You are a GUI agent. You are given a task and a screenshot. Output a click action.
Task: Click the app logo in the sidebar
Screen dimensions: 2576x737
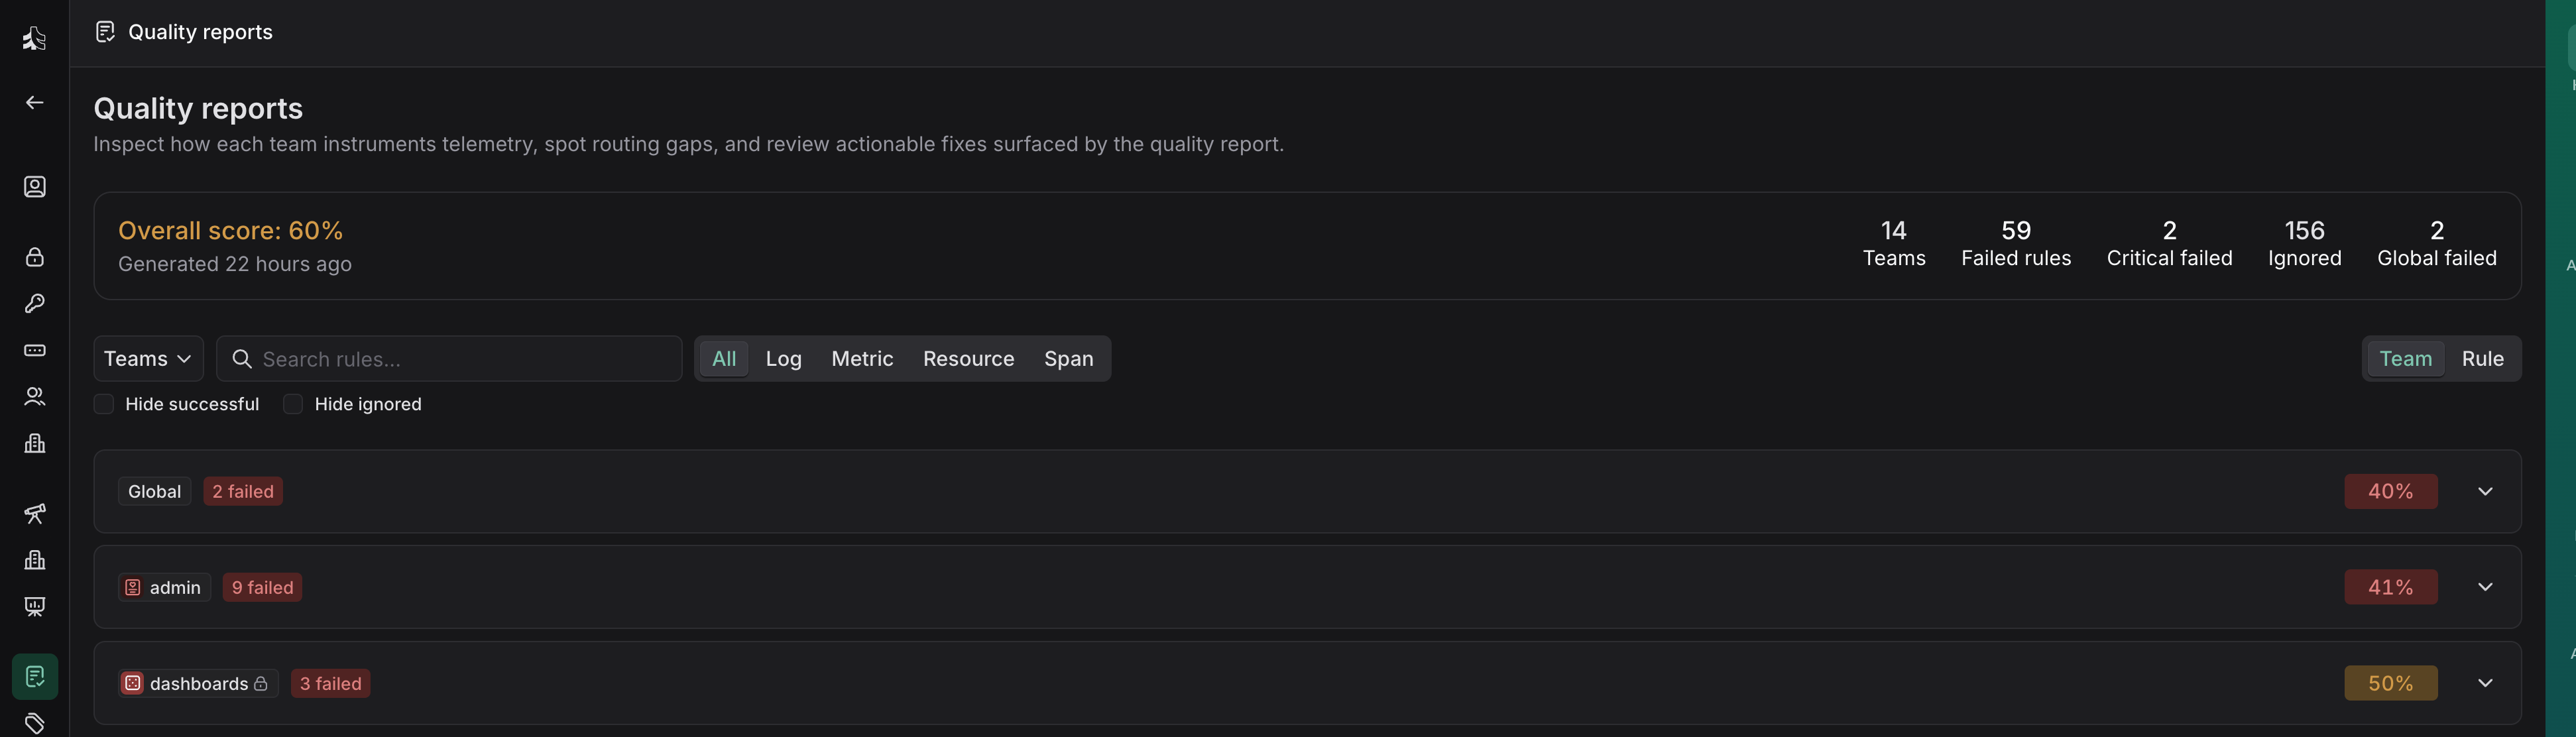coord(34,38)
